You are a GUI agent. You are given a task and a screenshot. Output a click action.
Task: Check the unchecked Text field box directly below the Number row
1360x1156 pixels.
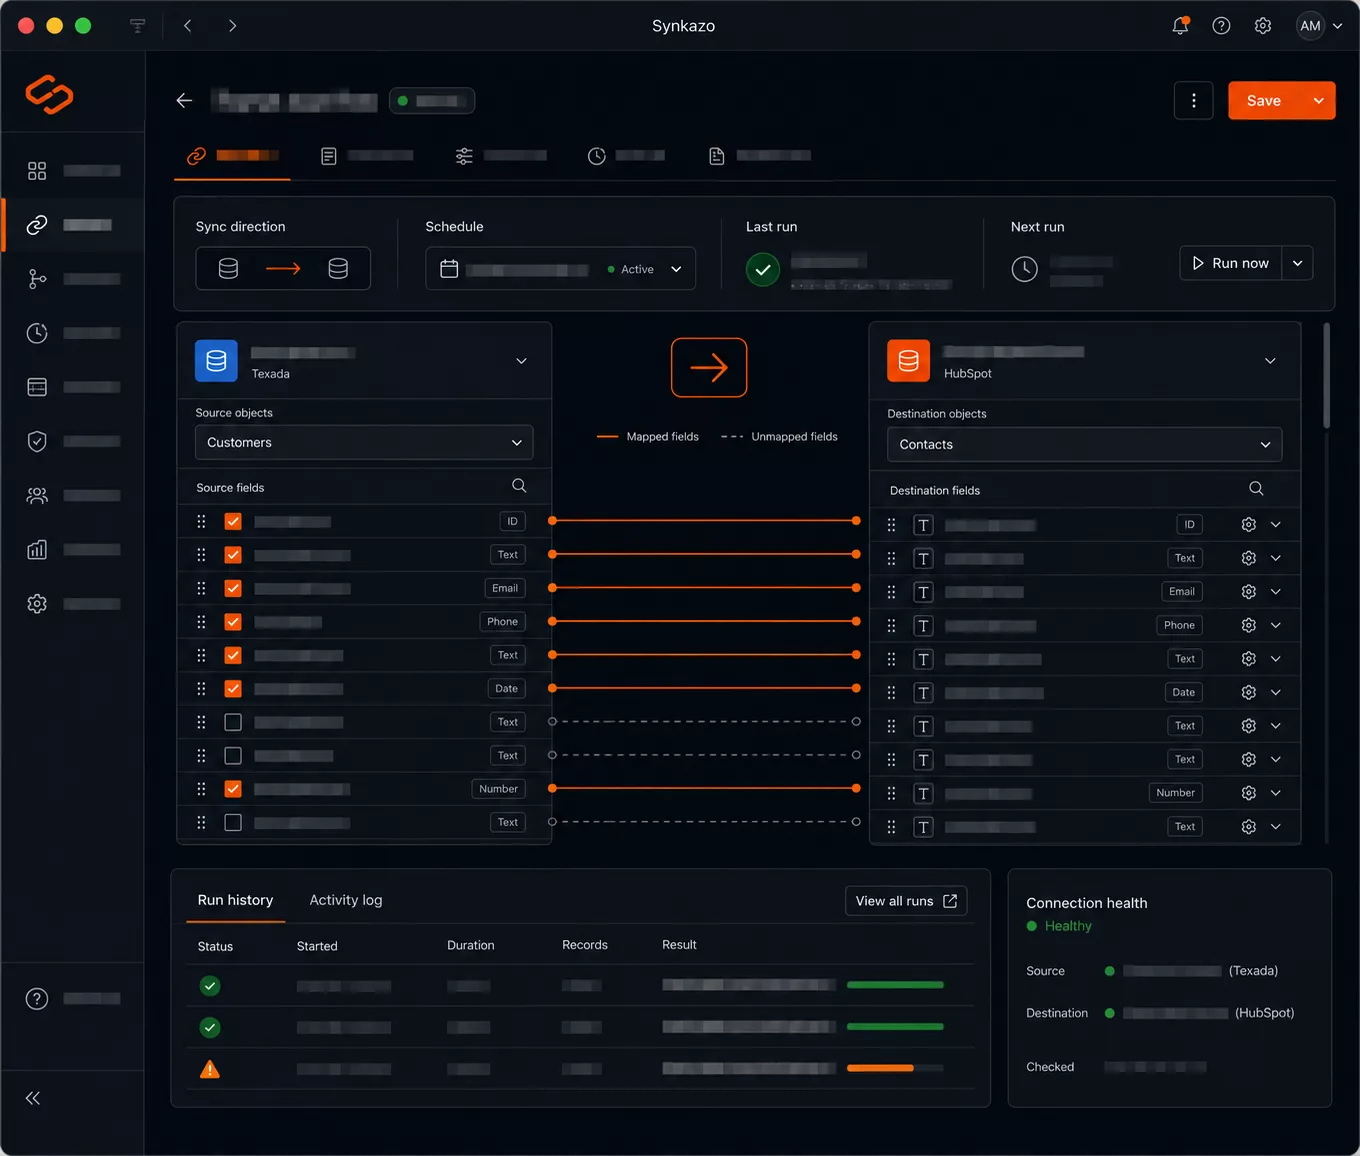[x=233, y=823]
